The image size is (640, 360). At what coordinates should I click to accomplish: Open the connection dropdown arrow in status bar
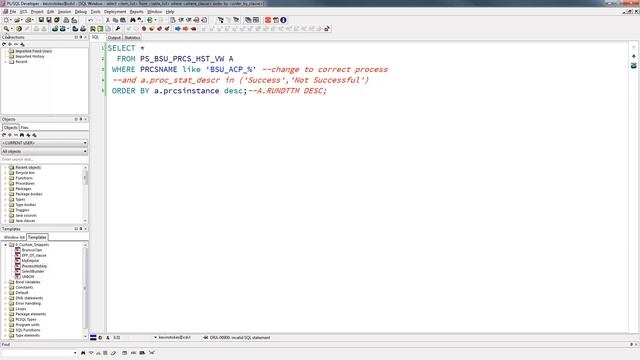tap(156, 338)
